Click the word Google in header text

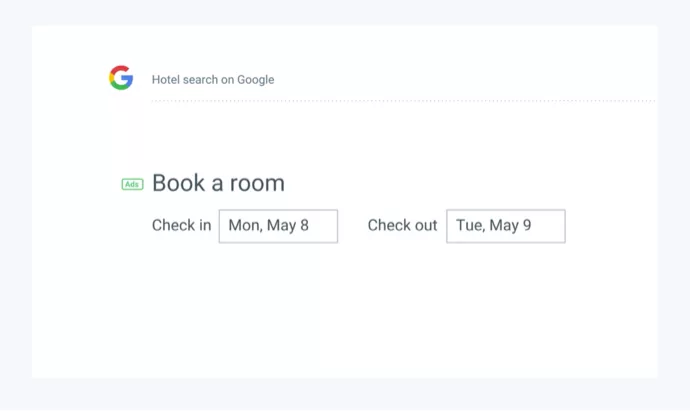[255, 80]
